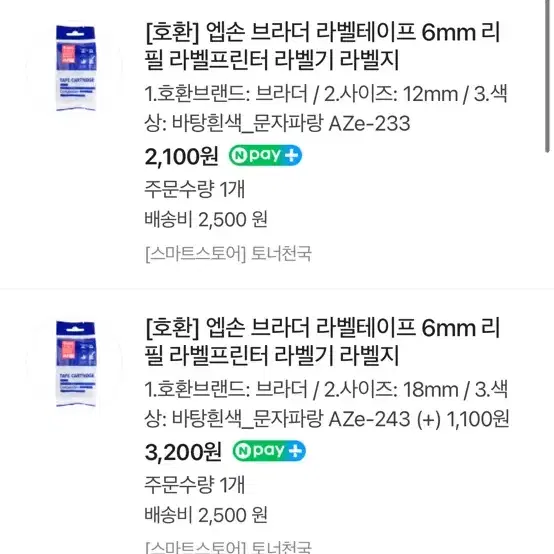Select the AZe-243 option description text
This screenshot has height=554, width=554.
(326, 404)
